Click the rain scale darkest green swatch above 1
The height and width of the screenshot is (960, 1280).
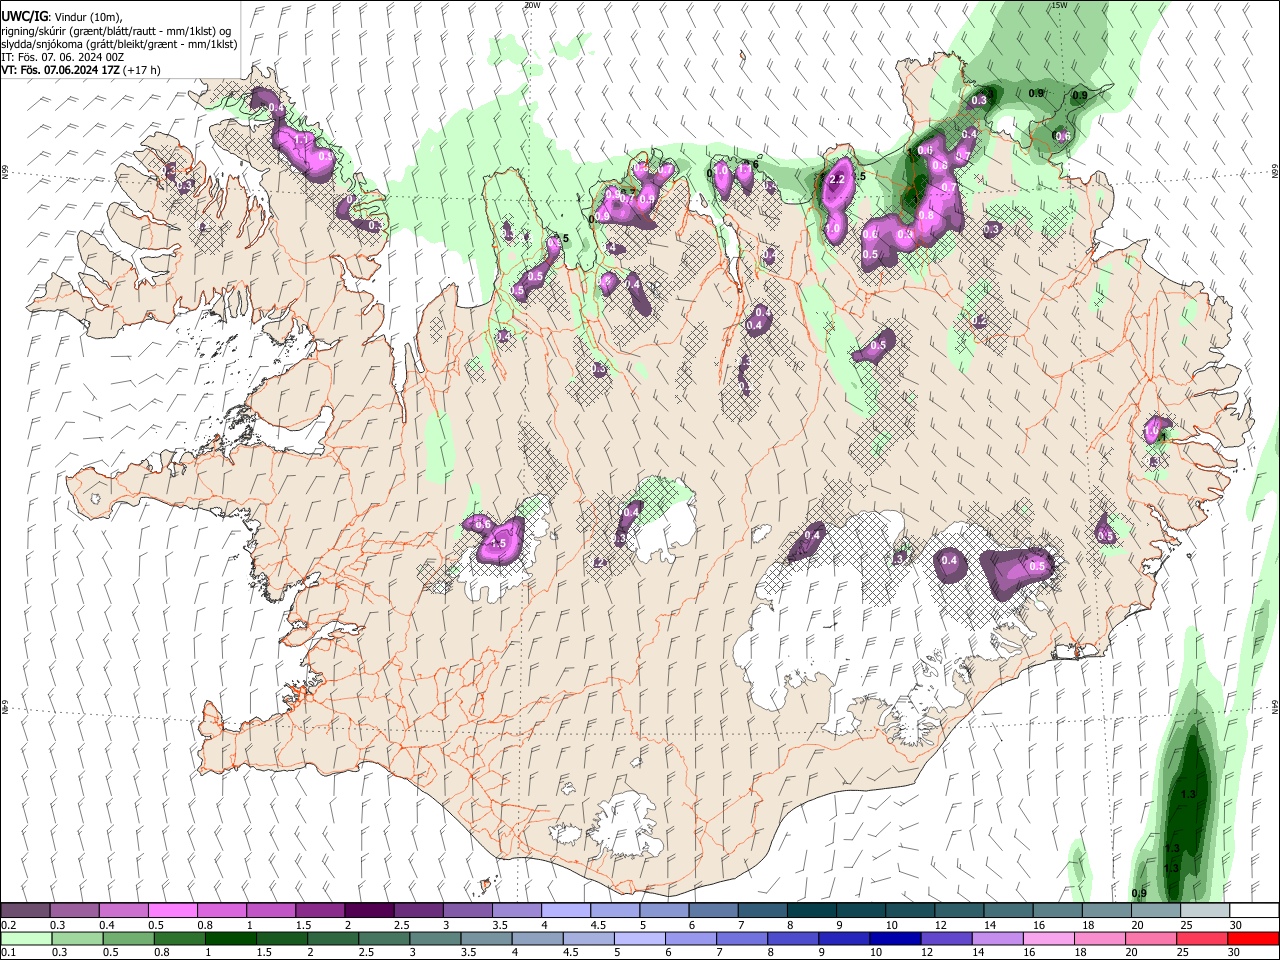coord(230,938)
